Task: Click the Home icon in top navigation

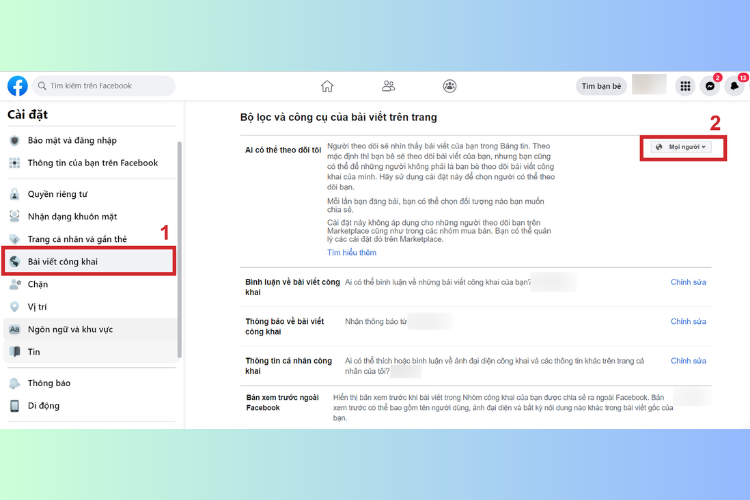Action: click(x=327, y=86)
